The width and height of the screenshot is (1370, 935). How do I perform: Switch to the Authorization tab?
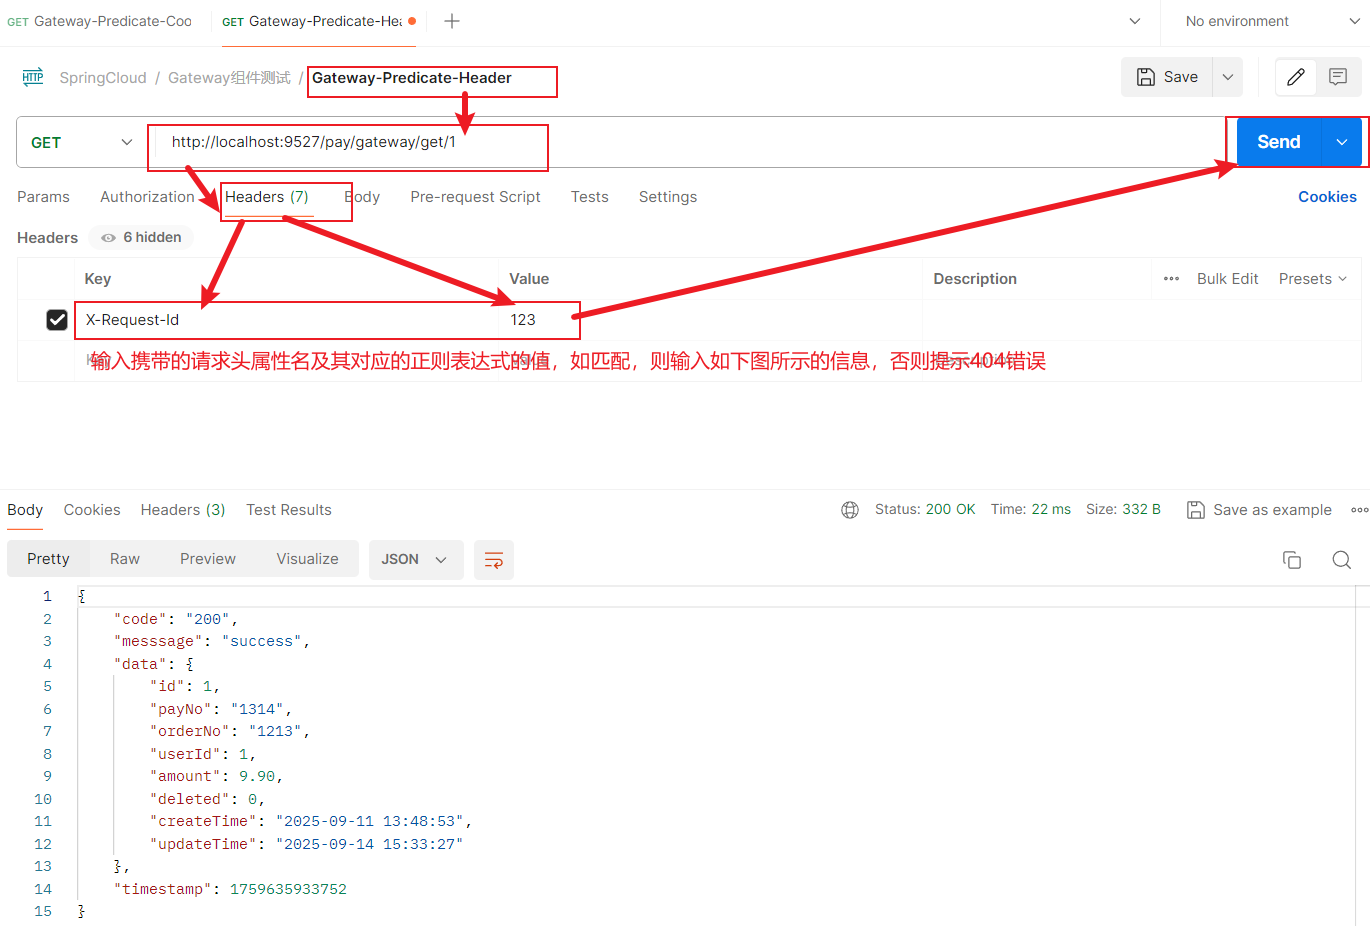click(147, 197)
